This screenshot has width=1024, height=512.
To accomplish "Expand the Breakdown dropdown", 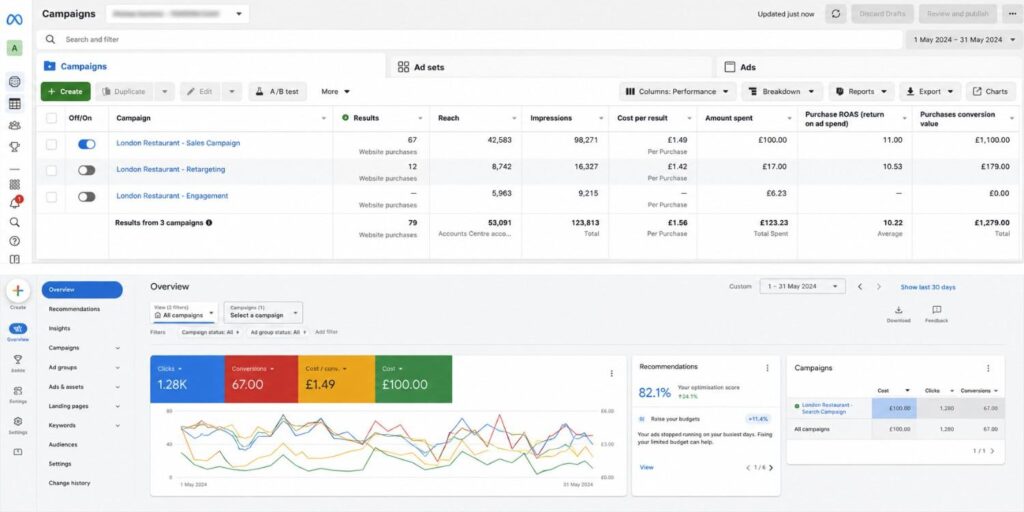I will click(782, 91).
